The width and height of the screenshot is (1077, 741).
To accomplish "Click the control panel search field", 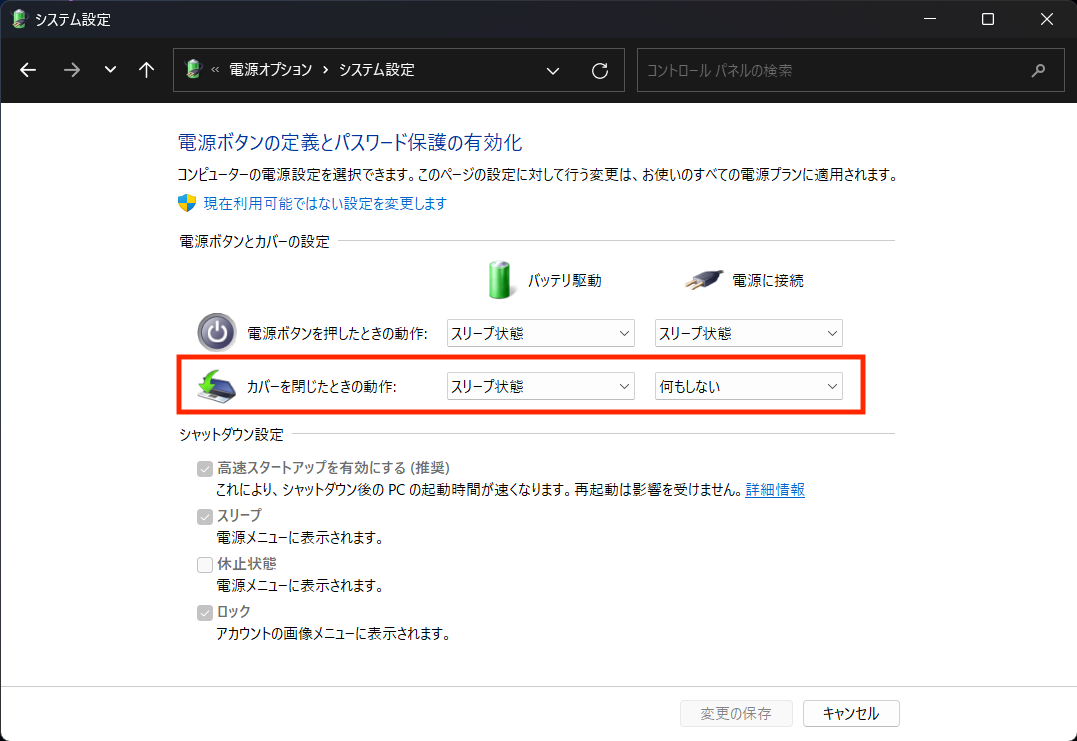I will pyautogui.click(x=830, y=70).
